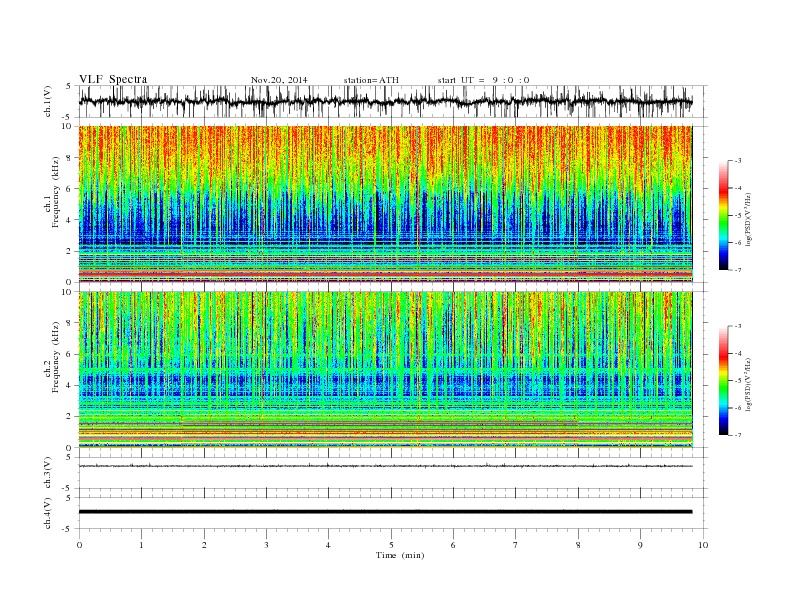The height and width of the screenshot is (612, 792).
Task: Click the ch.1 voltage waveform trace
Action: click(385, 101)
